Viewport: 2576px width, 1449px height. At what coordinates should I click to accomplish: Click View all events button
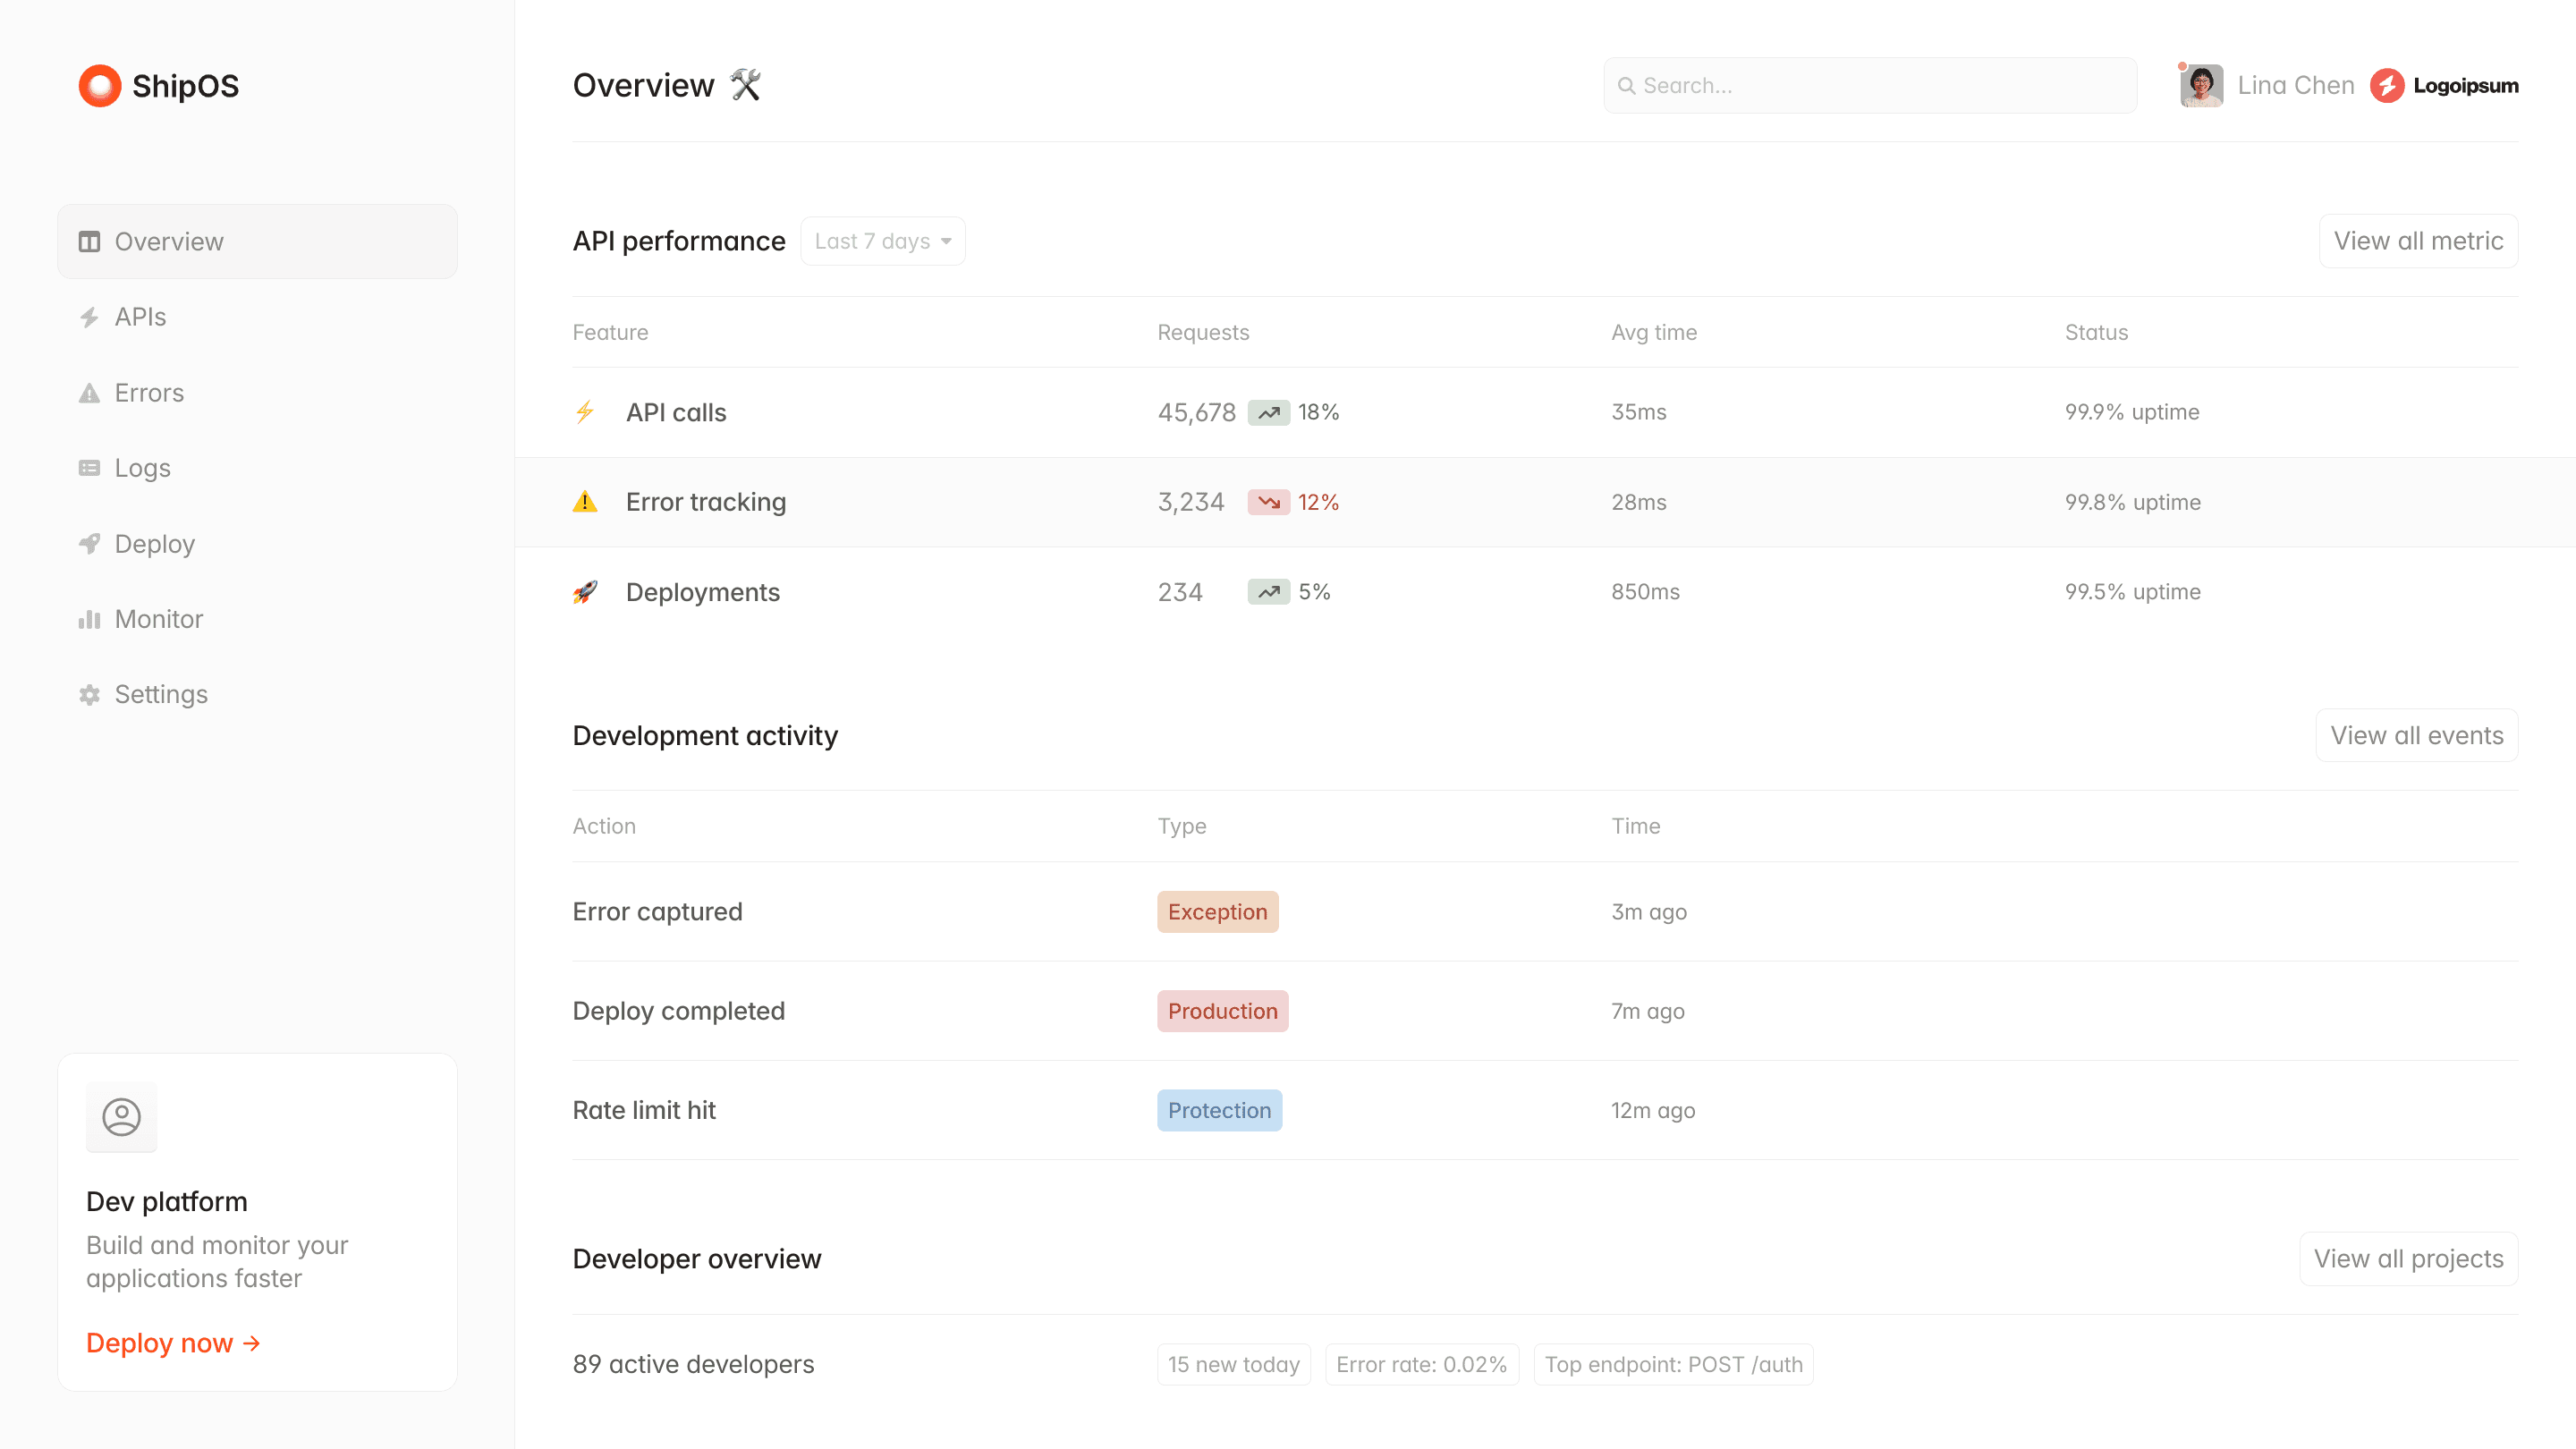2415,735
